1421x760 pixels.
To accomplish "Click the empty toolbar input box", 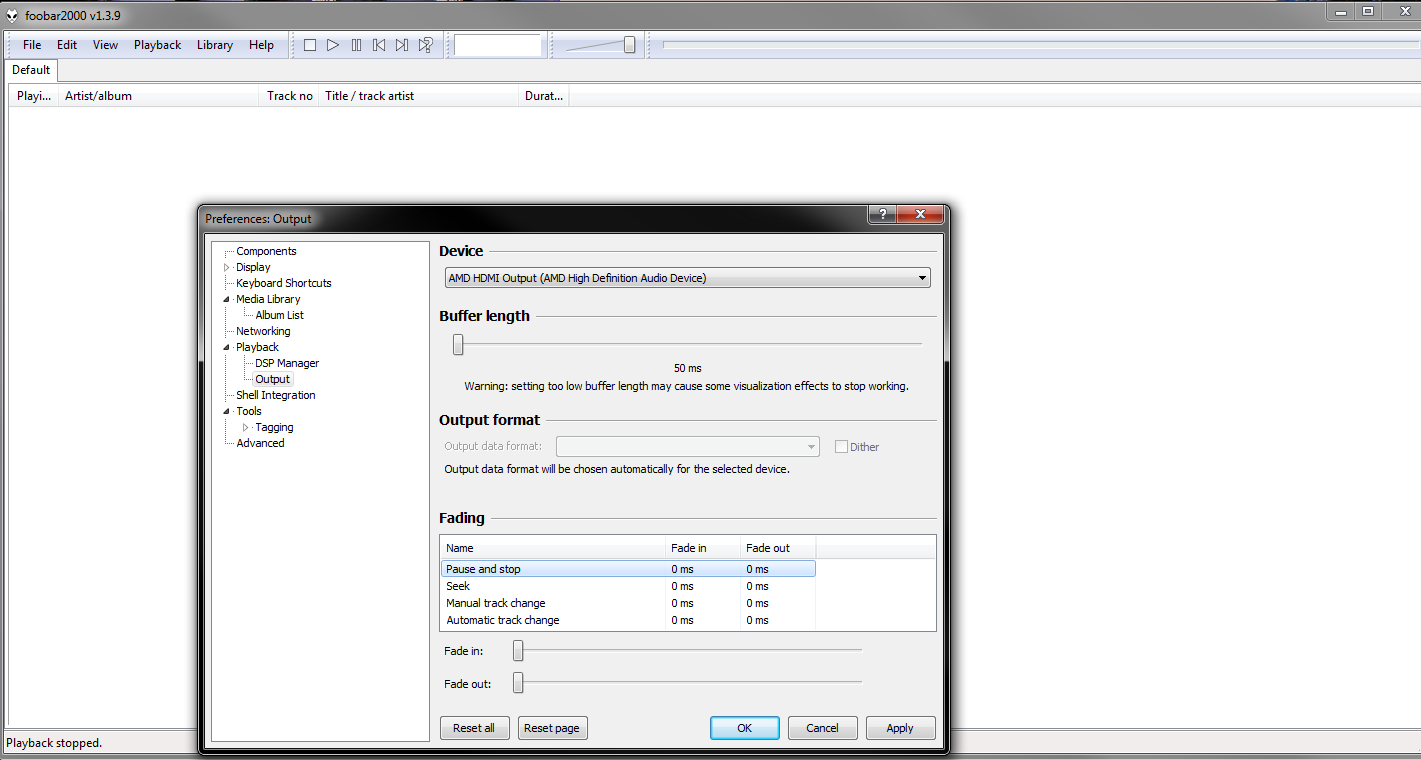I will coord(498,45).
